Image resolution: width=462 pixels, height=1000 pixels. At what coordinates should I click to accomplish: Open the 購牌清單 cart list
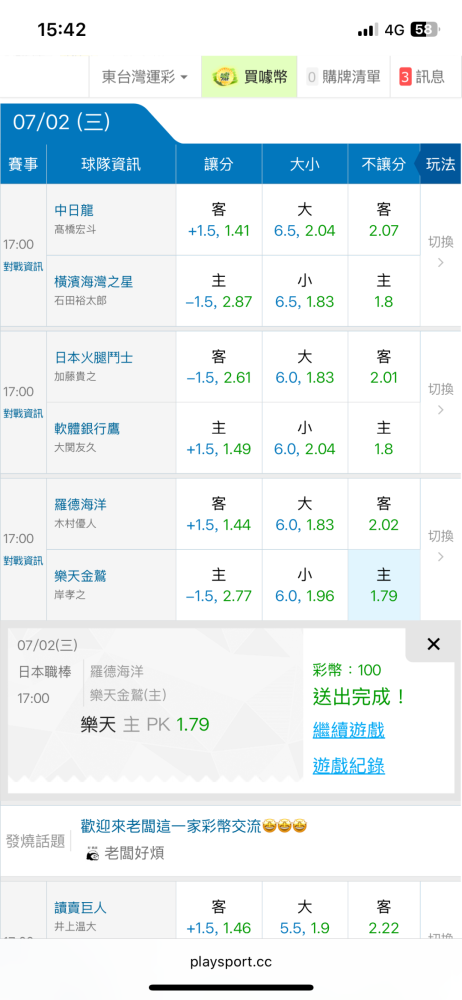(343, 77)
